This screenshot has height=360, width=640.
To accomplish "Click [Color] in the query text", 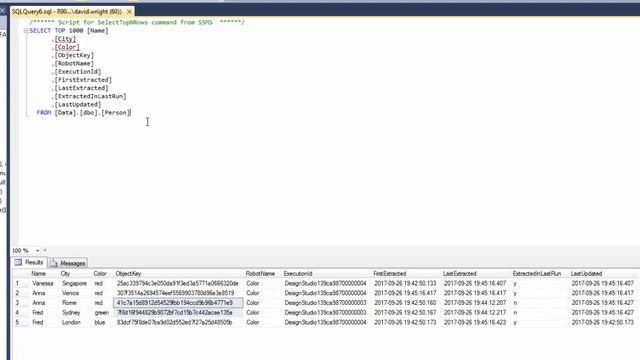I will pyautogui.click(x=67, y=47).
